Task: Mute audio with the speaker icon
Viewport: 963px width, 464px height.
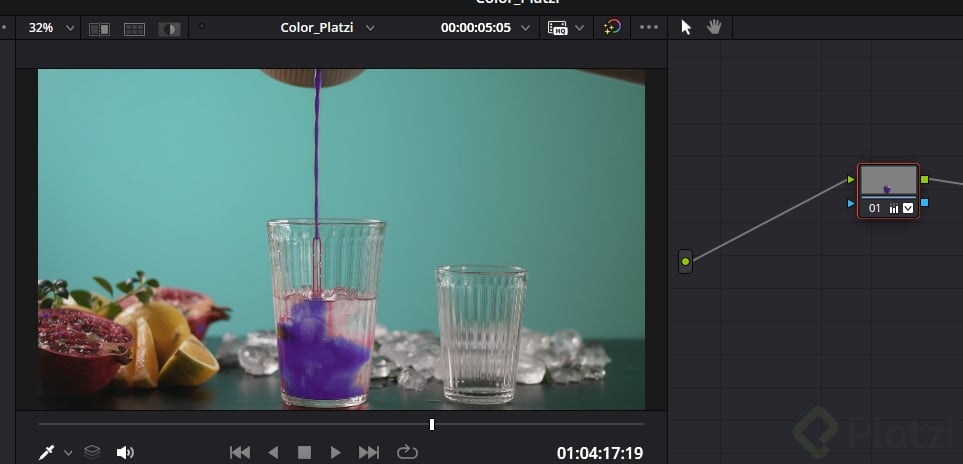Action: coord(125,452)
